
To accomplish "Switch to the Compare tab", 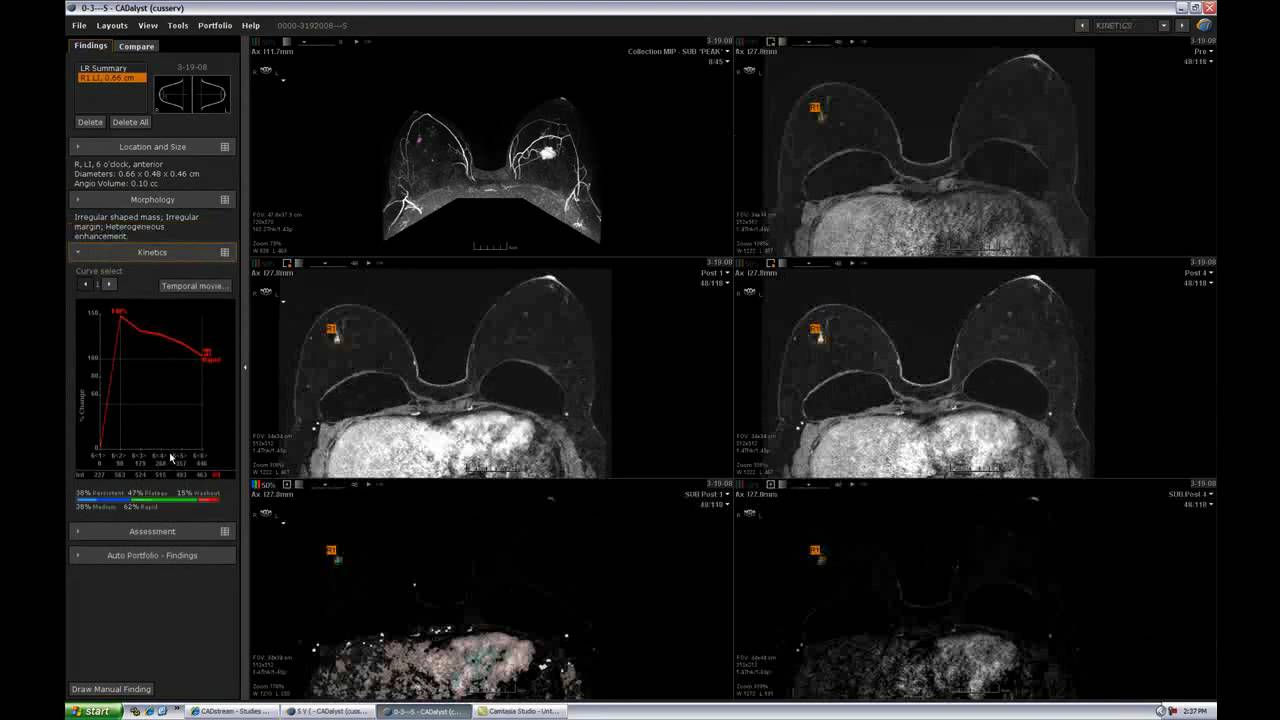I will click(137, 46).
